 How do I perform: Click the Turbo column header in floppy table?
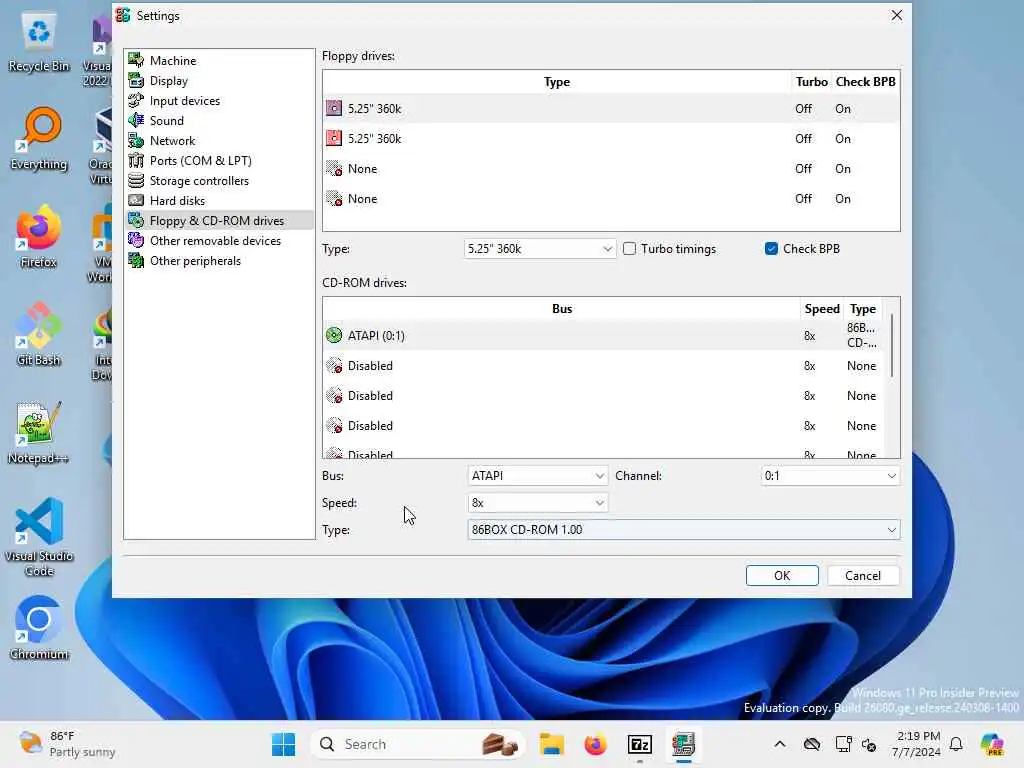coord(811,82)
